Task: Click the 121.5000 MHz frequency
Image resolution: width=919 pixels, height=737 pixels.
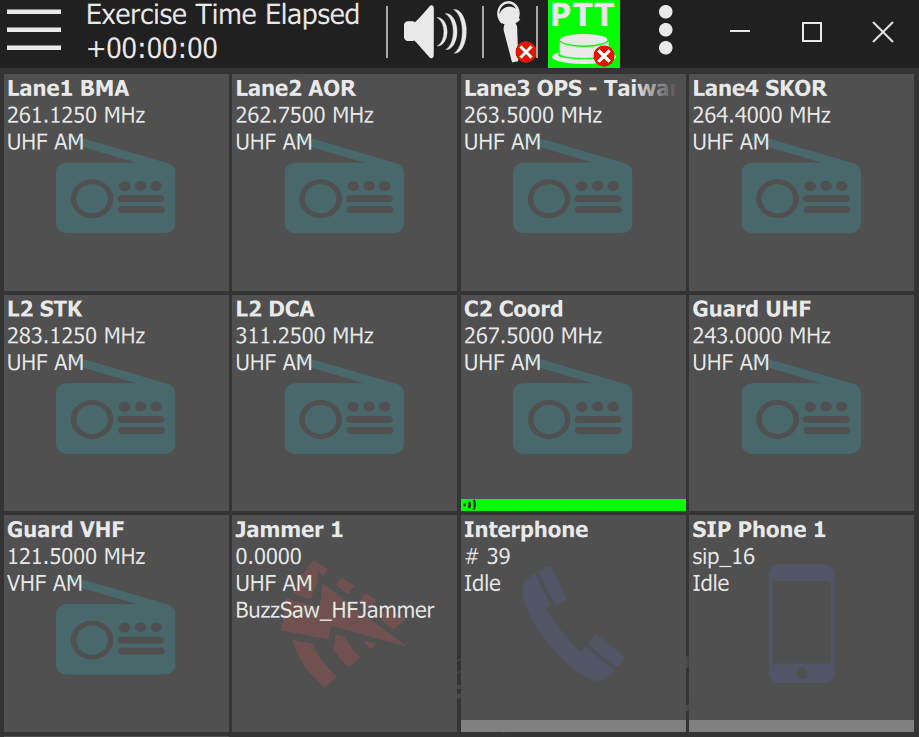Action: click(x=76, y=556)
